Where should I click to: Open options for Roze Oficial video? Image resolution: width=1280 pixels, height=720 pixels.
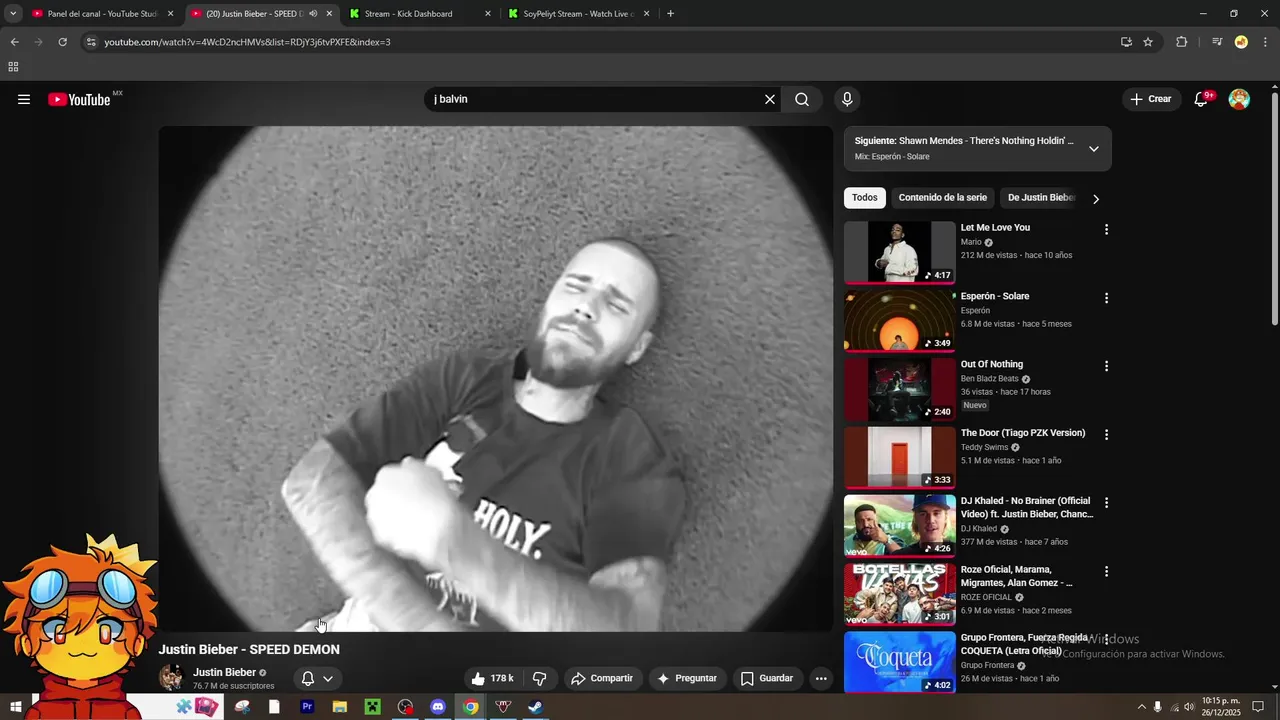point(1106,571)
